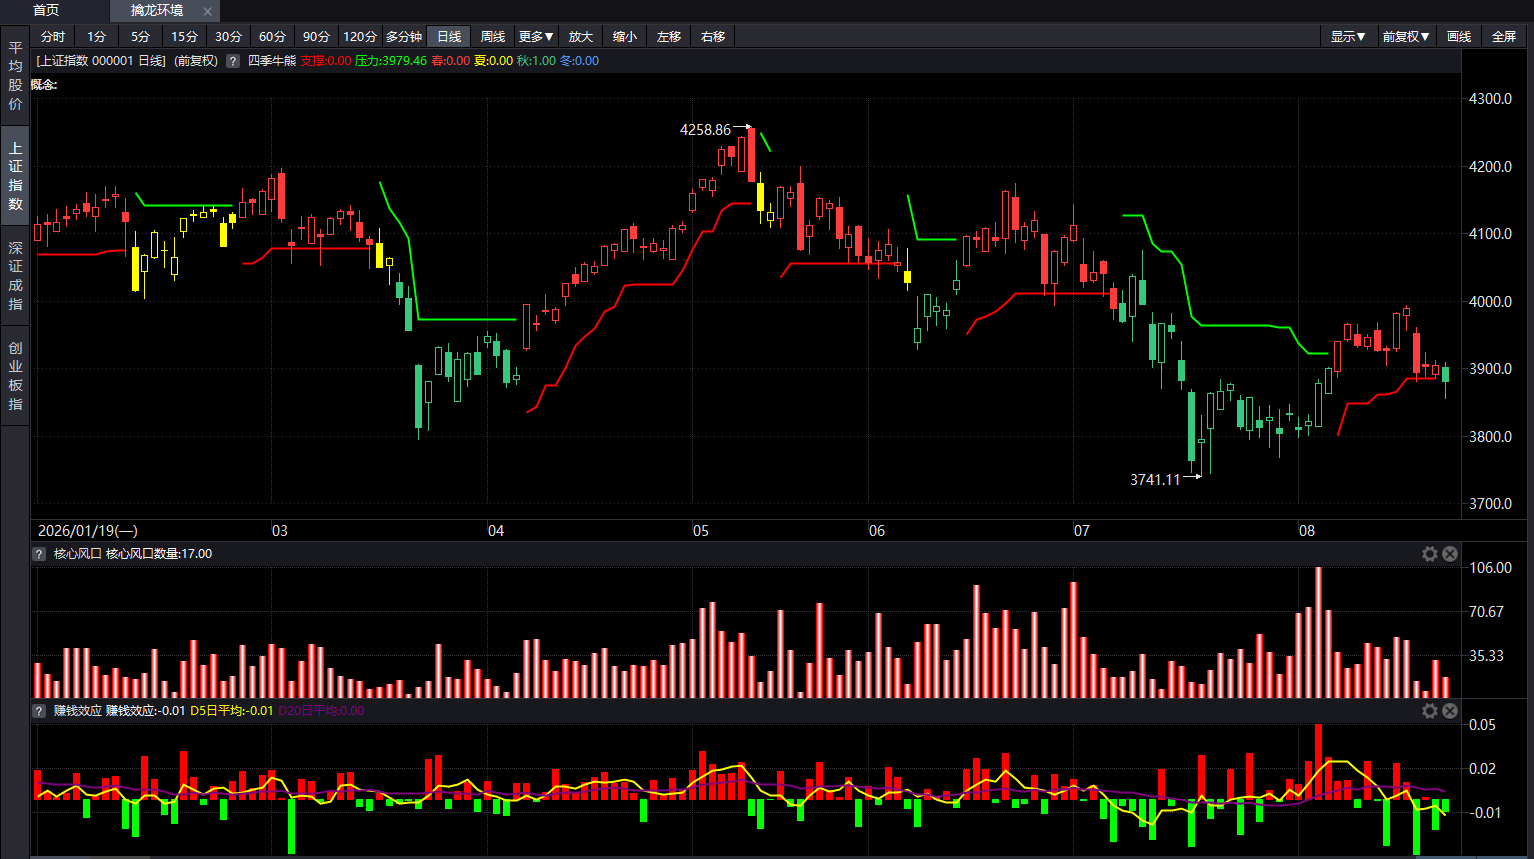Select the 120分 period
This screenshot has width=1534, height=859.
point(360,37)
